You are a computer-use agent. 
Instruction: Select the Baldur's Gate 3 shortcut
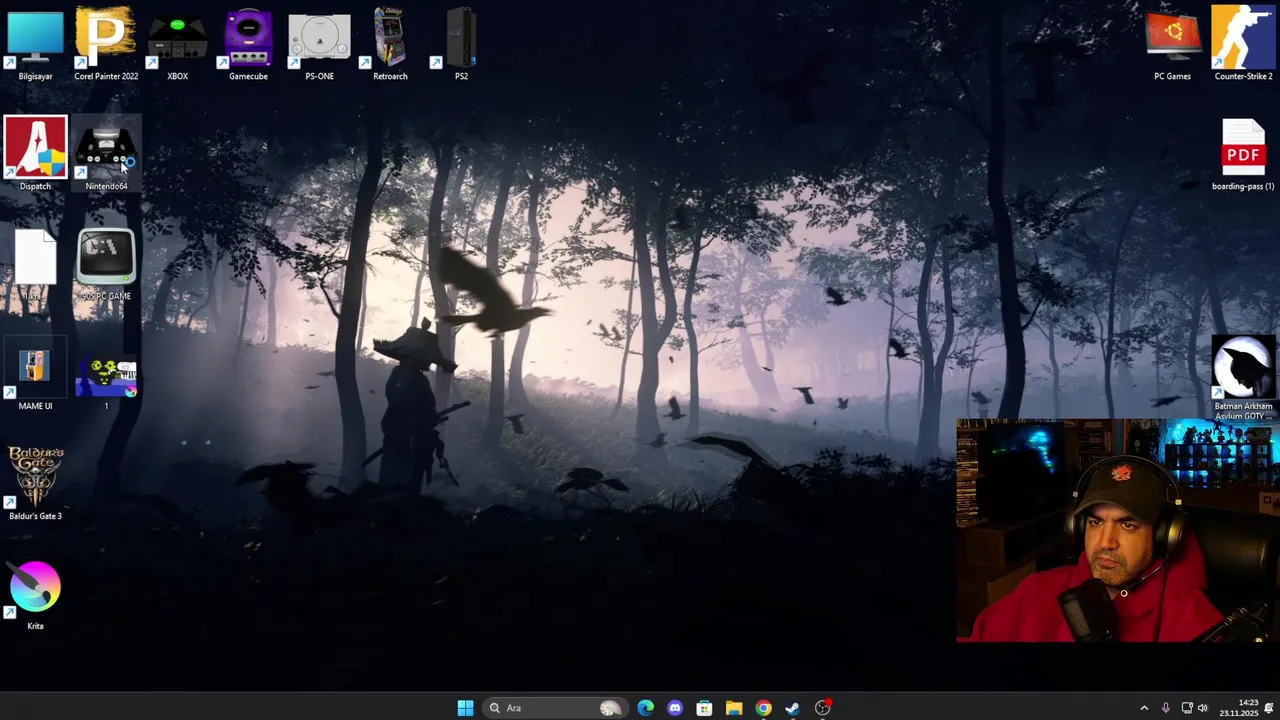pyautogui.click(x=35, y=482)
